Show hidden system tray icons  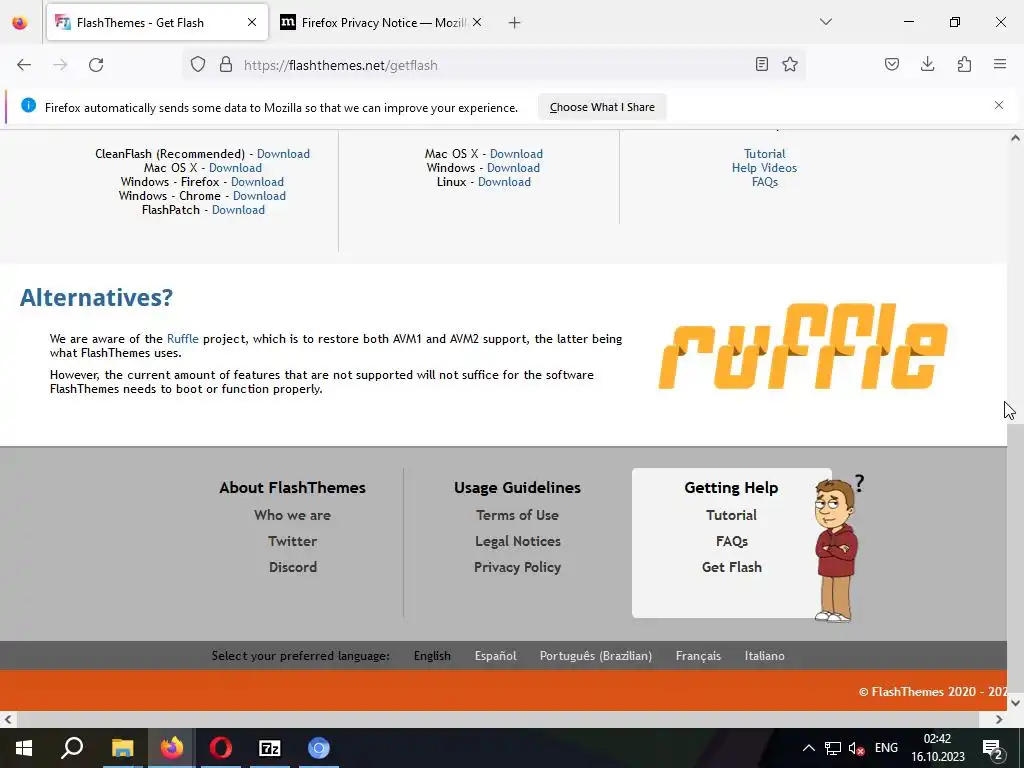tap(808, 748)
